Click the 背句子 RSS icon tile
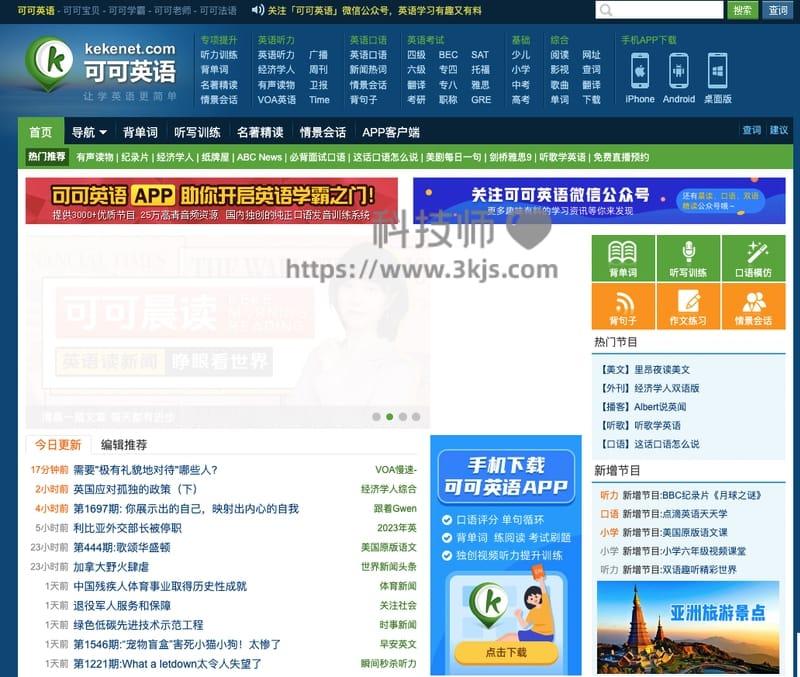The image size is (800, 677). pyautogui.click(x=623, y=306)
